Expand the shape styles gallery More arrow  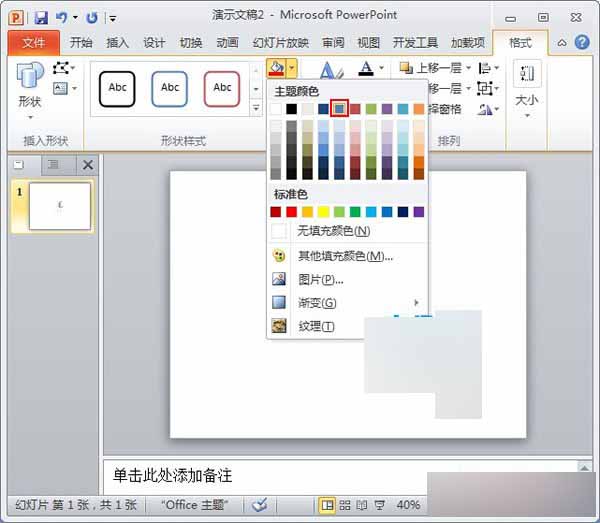point(256,109)
